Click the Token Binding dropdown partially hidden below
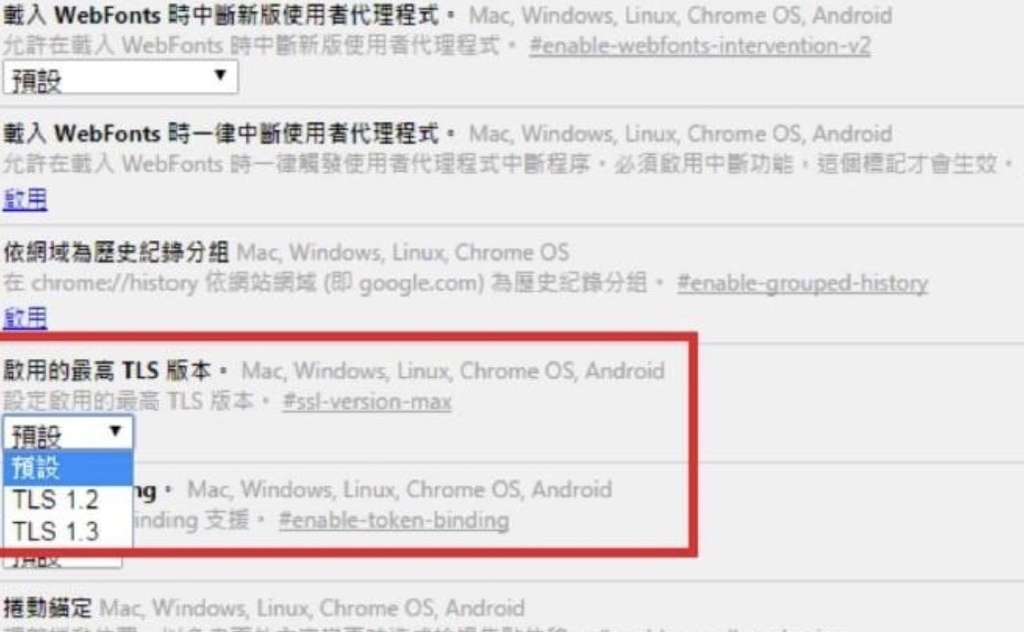The height and width of the screenshot is (632, 1024). click(x=62, y=560)
